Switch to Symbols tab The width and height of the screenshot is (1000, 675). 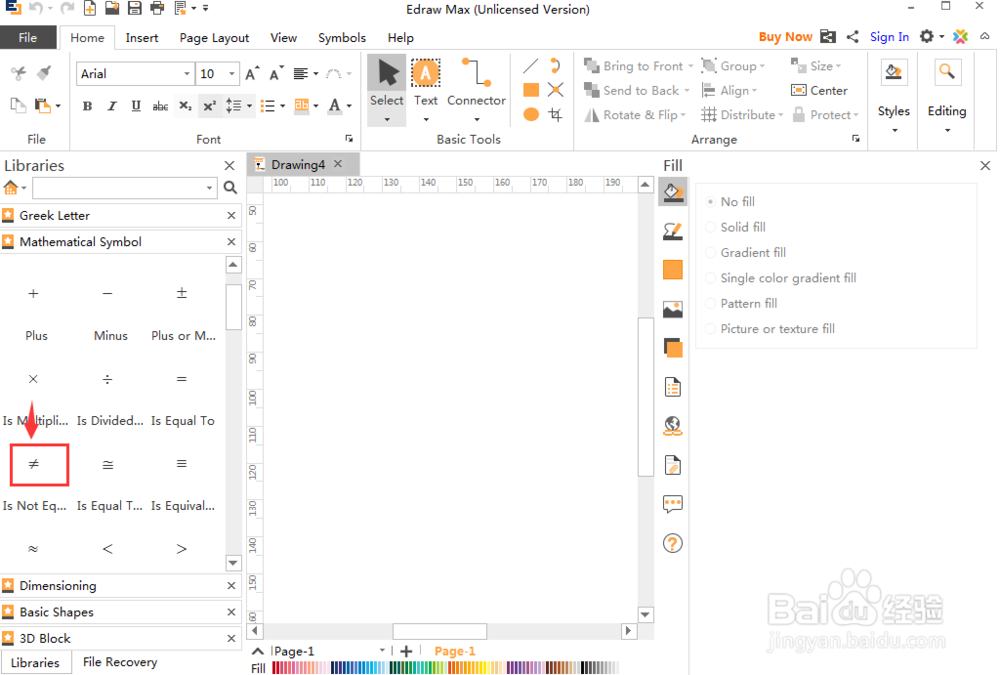[342, 38]
